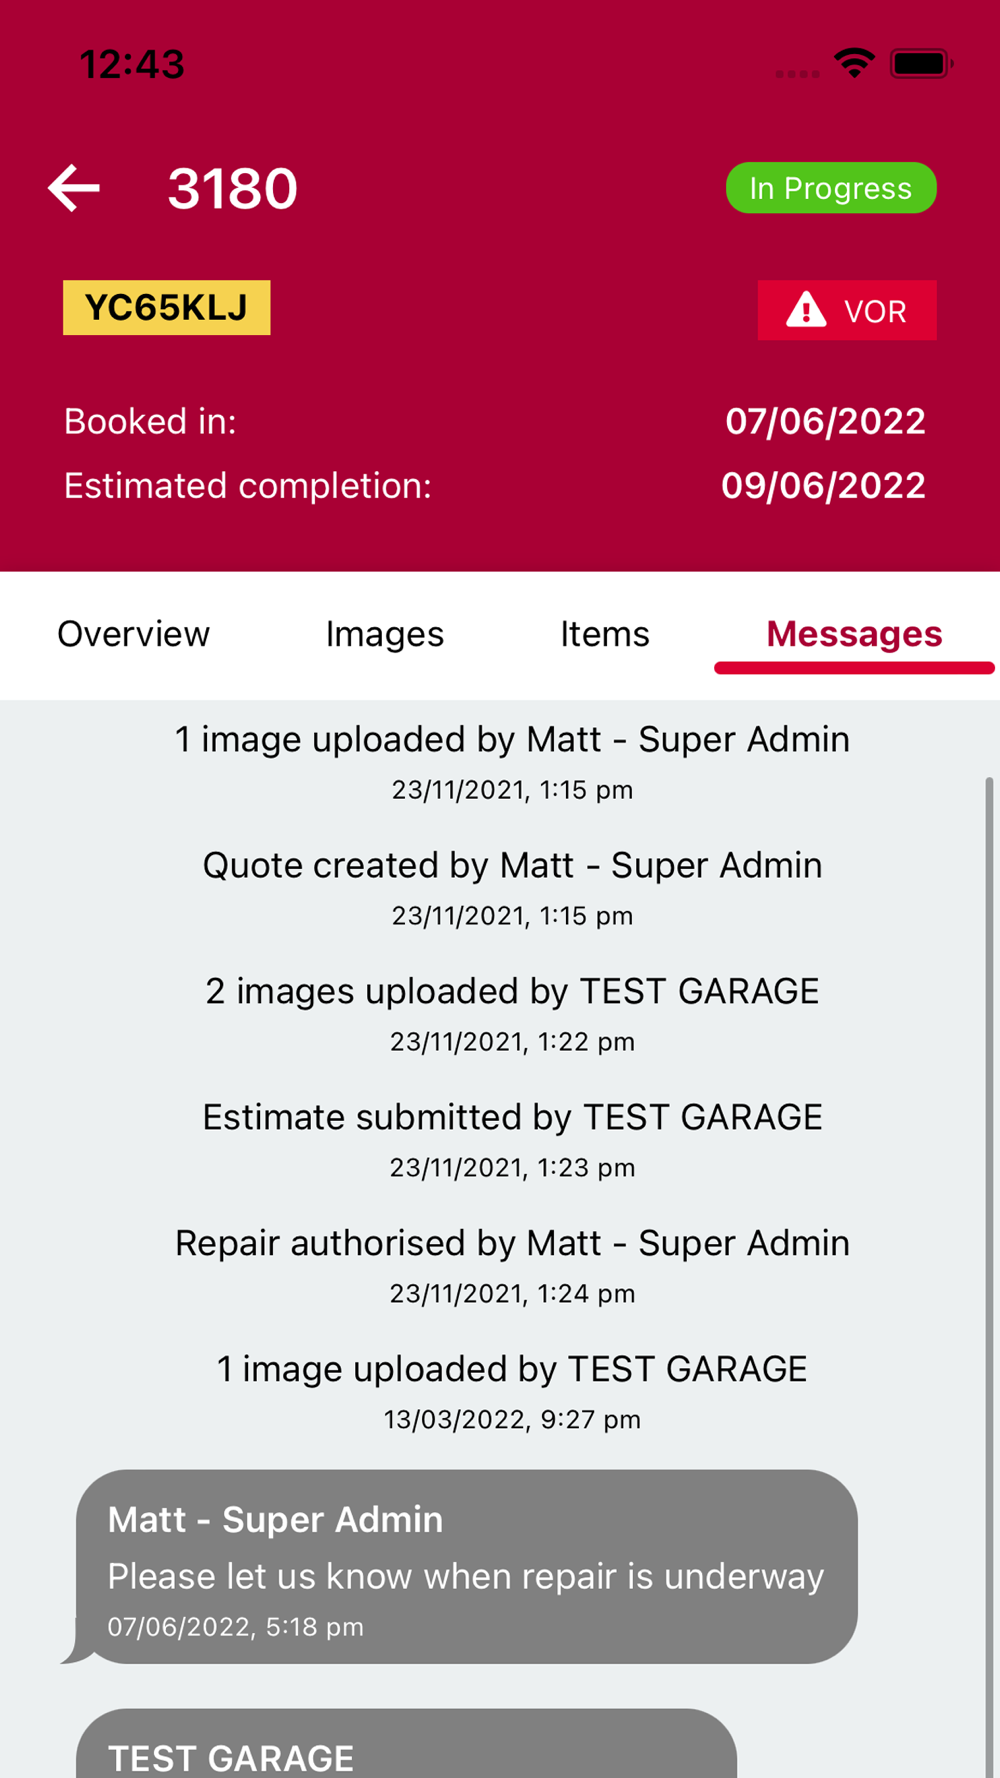Switch to the Items tab
This screenshot has width=1000, height=1778.
[604, 634]
